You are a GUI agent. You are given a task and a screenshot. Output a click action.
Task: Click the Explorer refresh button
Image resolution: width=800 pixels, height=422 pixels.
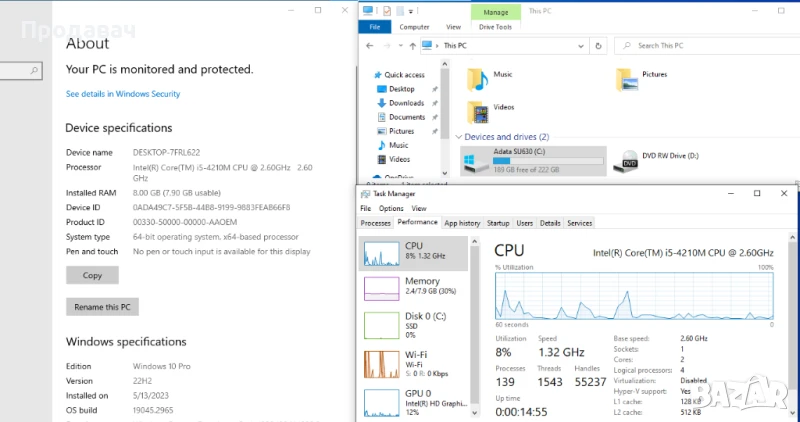click(598, 46)
